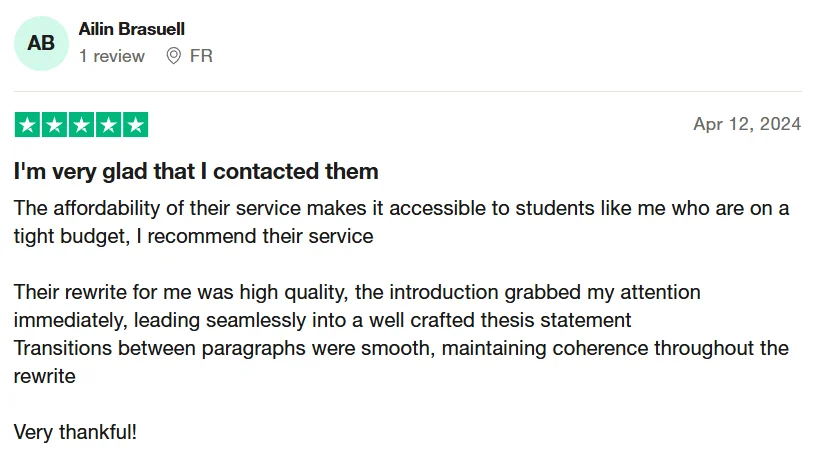This screenshot has height=454, width=820.
Task: Select the fourth green star
Action: tap(109, 124)
